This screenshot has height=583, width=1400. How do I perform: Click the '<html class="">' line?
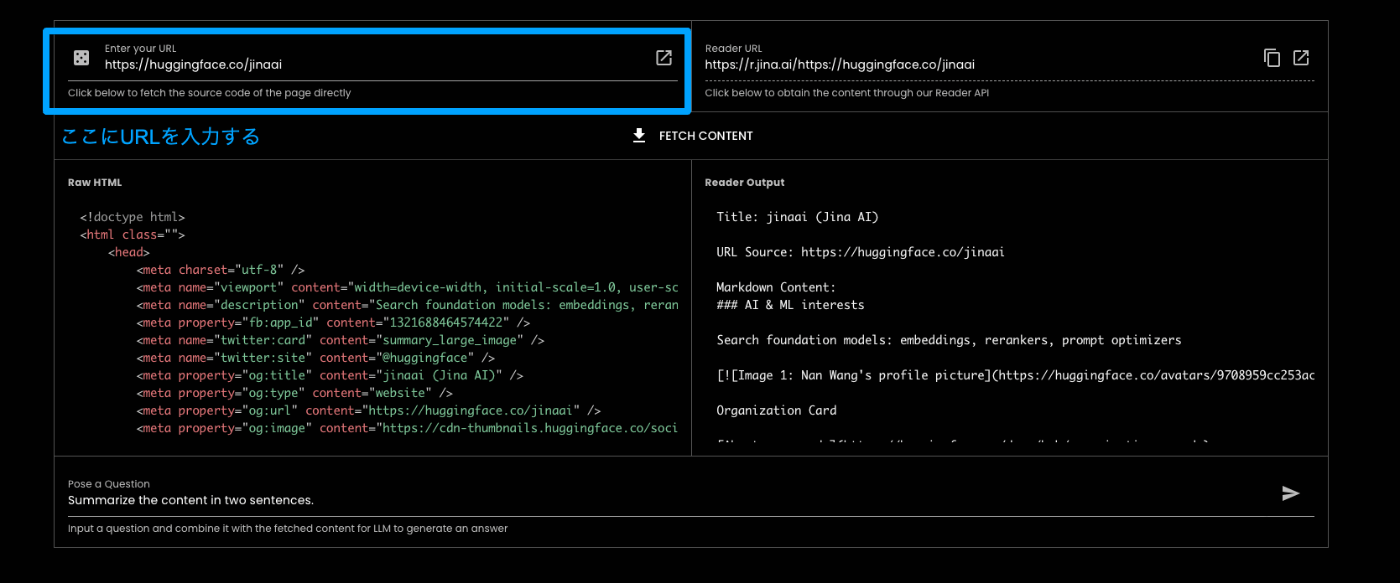coord(133,235)
